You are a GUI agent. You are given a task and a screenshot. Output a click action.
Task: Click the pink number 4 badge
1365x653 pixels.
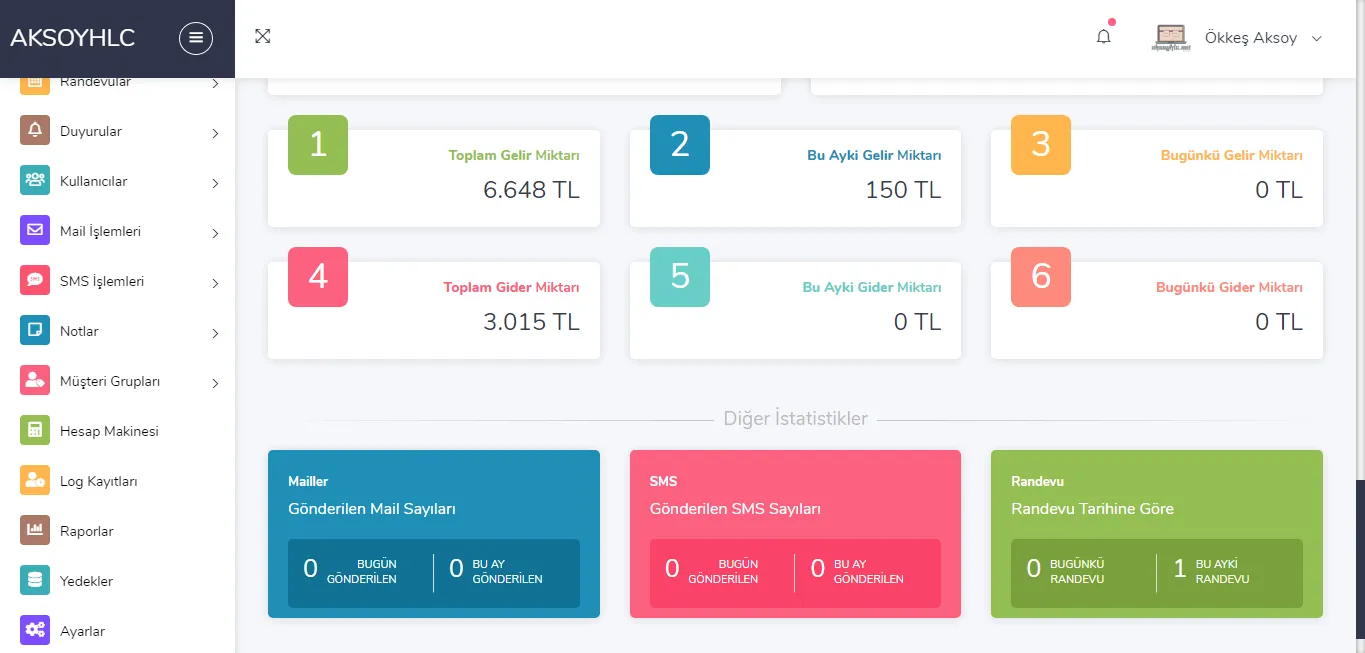point(318,277)
